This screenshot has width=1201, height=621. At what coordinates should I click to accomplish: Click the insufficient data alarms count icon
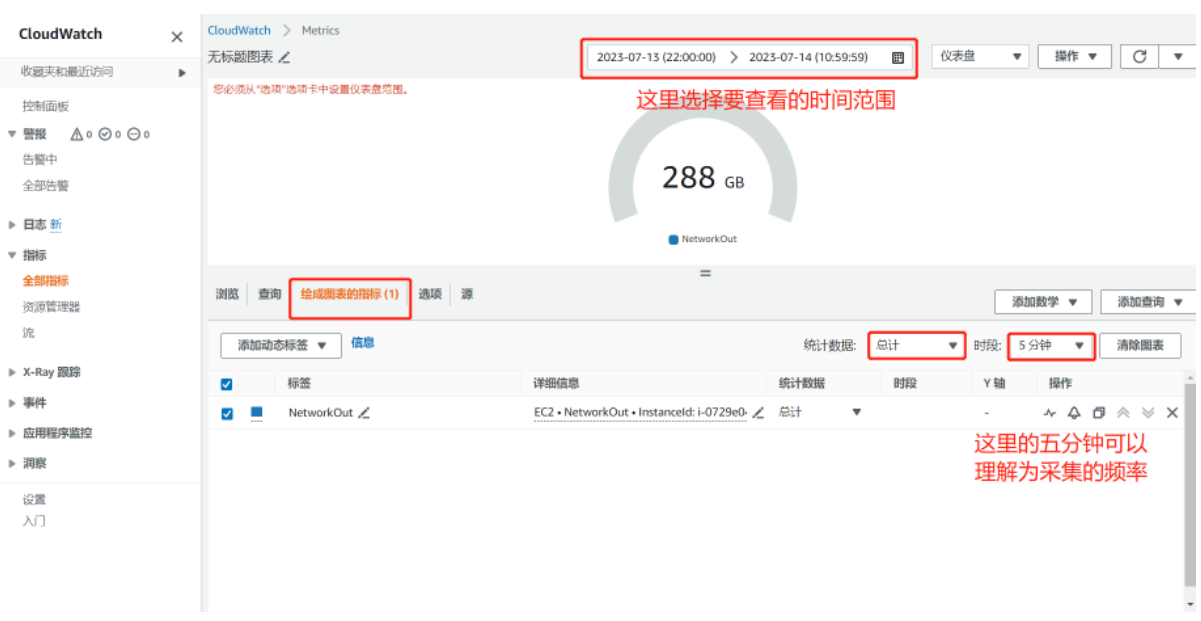click(x=139, y=134)
